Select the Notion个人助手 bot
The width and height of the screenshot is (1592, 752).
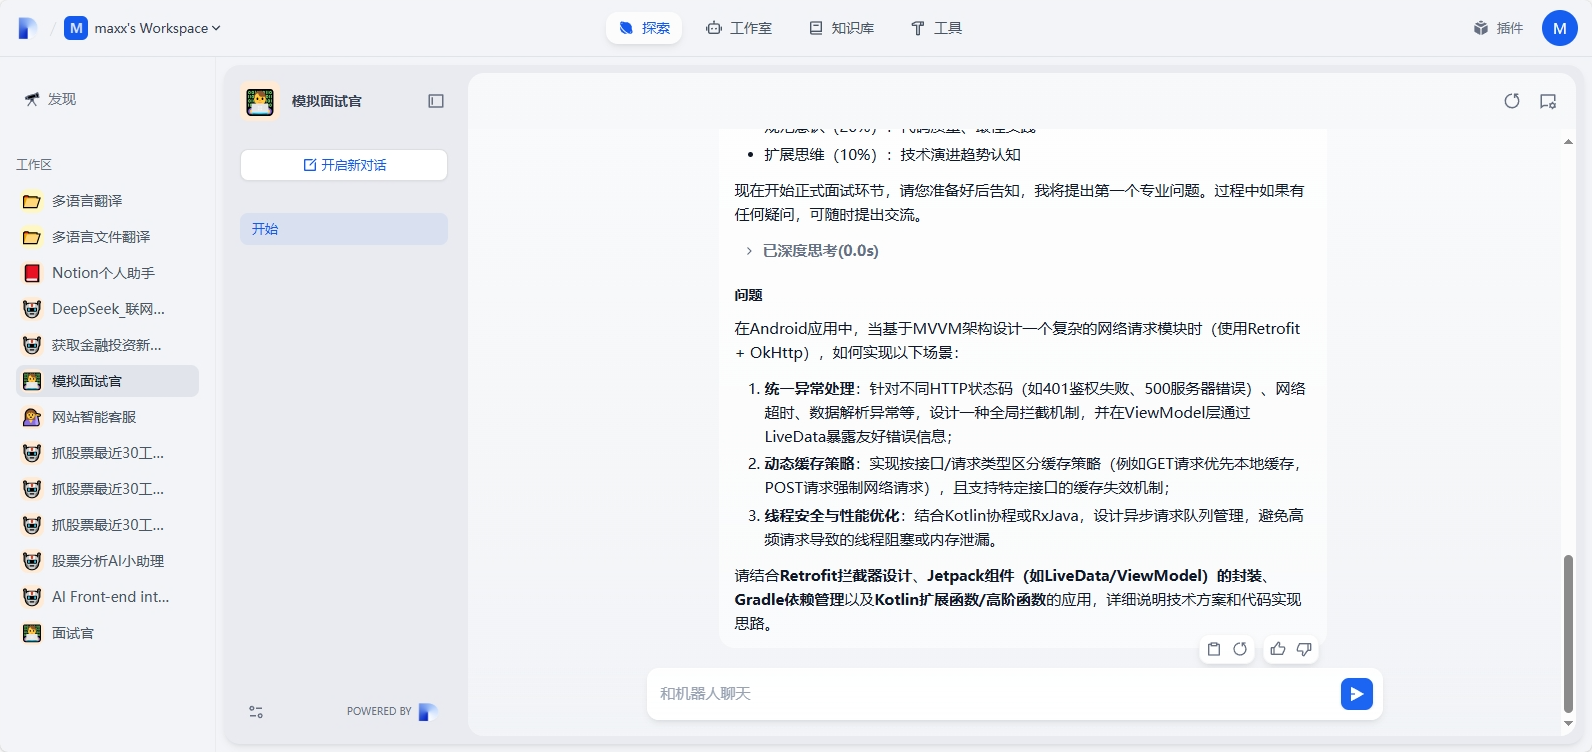(107, 273)
